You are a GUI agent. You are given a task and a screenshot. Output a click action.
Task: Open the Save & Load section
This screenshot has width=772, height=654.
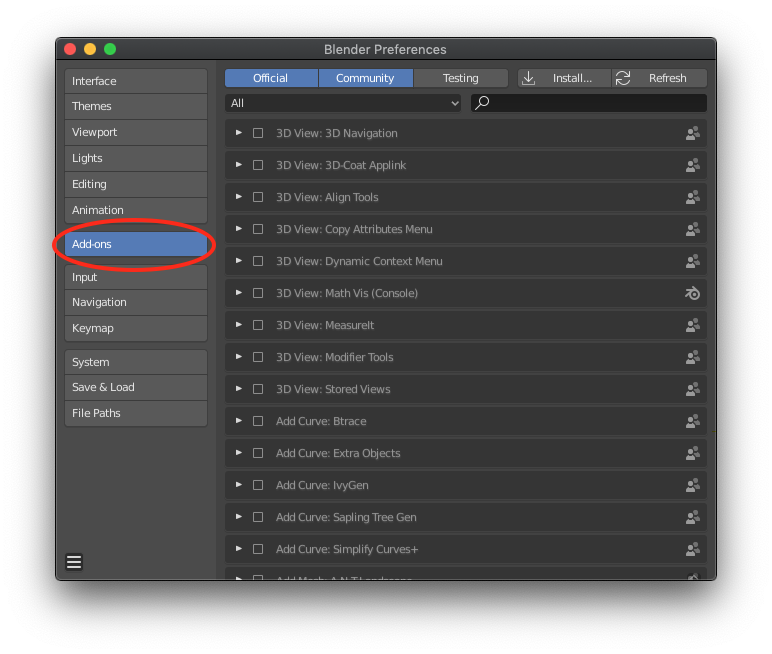click(x=136, y=388)
